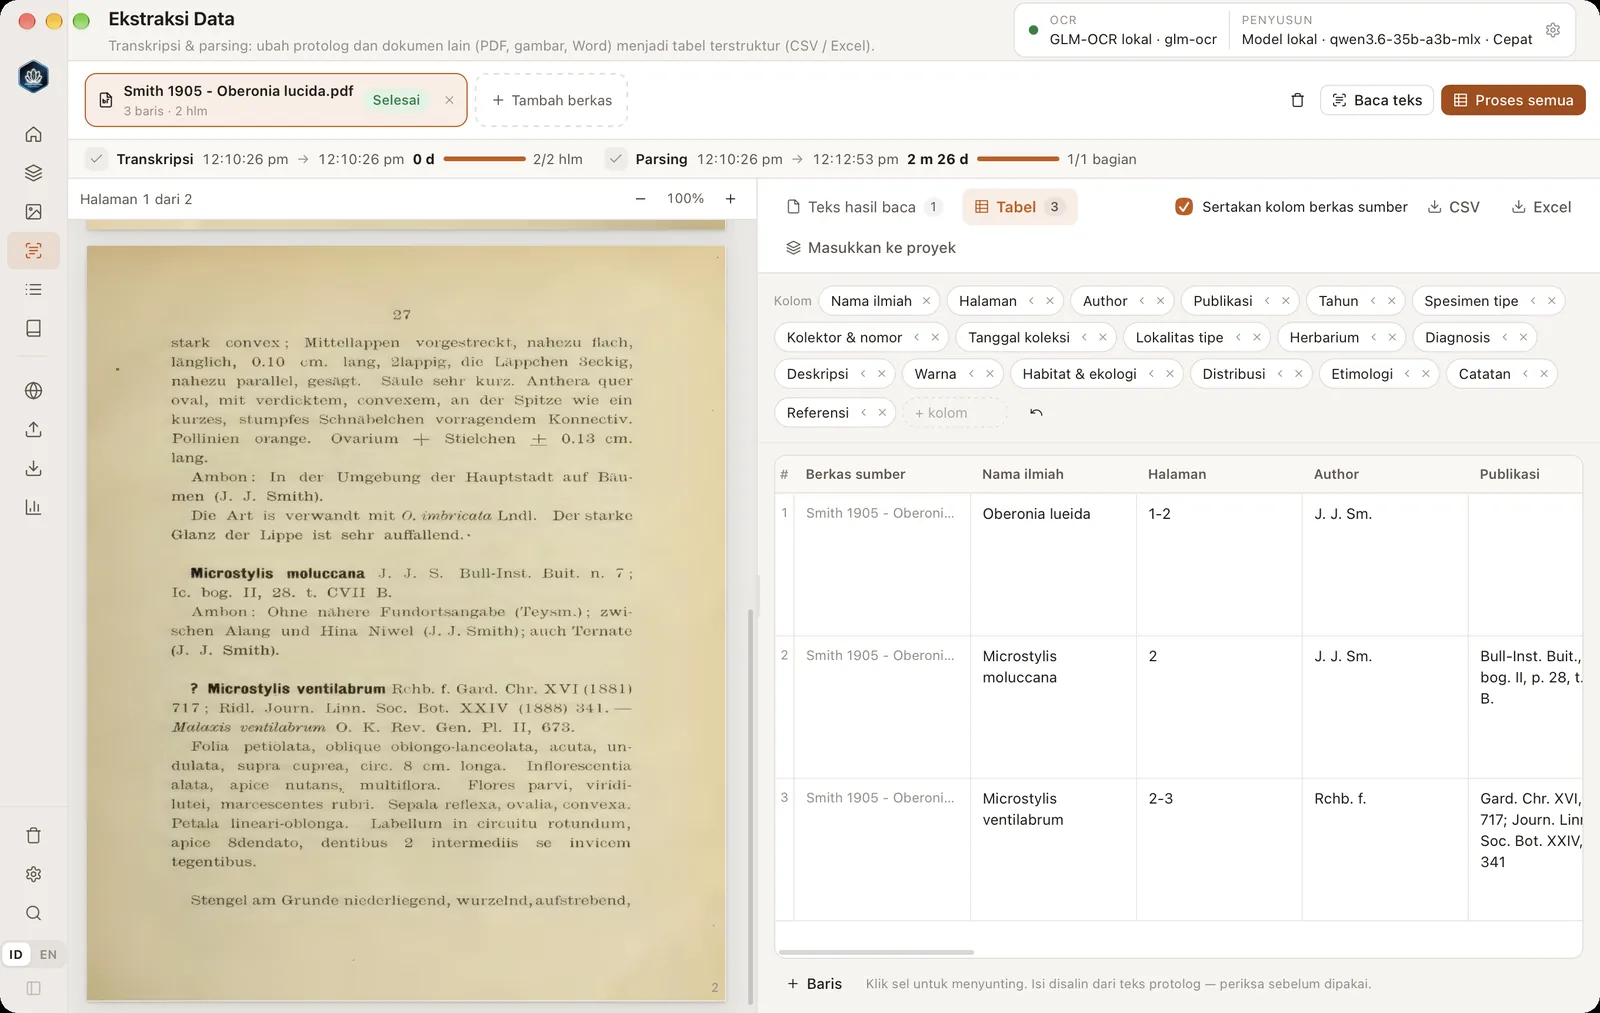Switch to the Tabel tab
Viewport: 1600px width, 1013px height.
(1019, 207)
